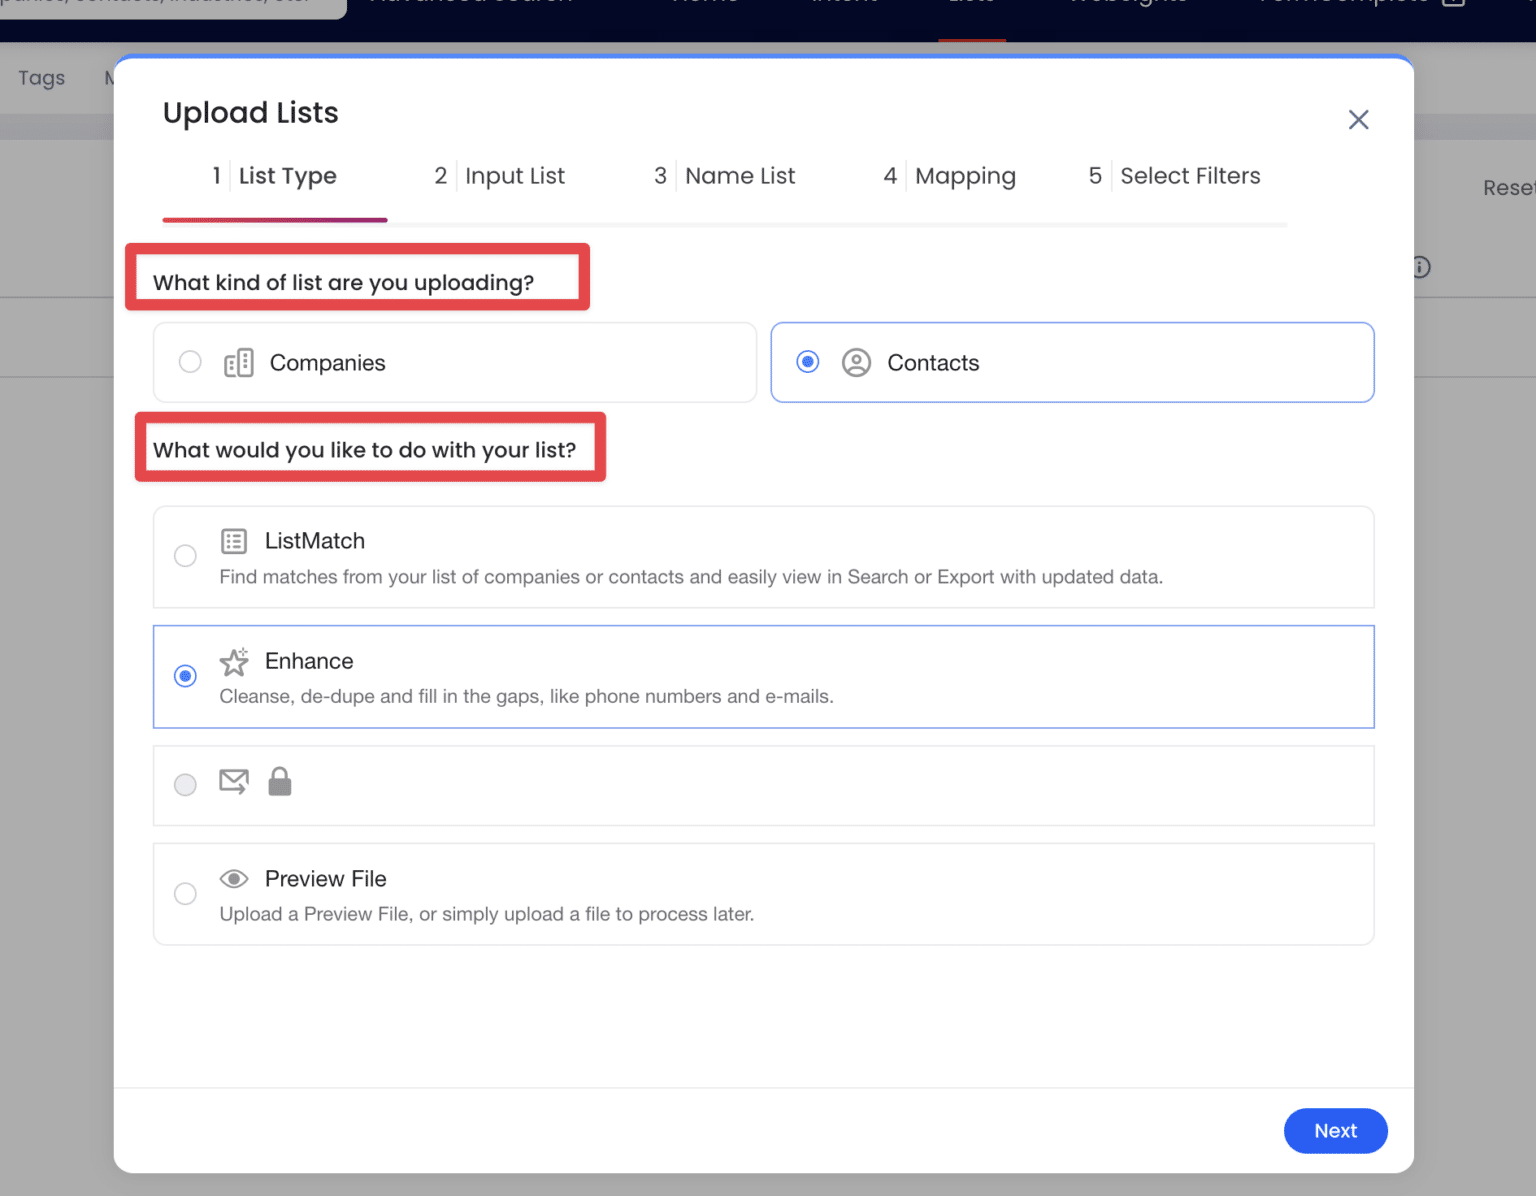
Task: Click the ListMatch grid icon
Action: [233, 540]
